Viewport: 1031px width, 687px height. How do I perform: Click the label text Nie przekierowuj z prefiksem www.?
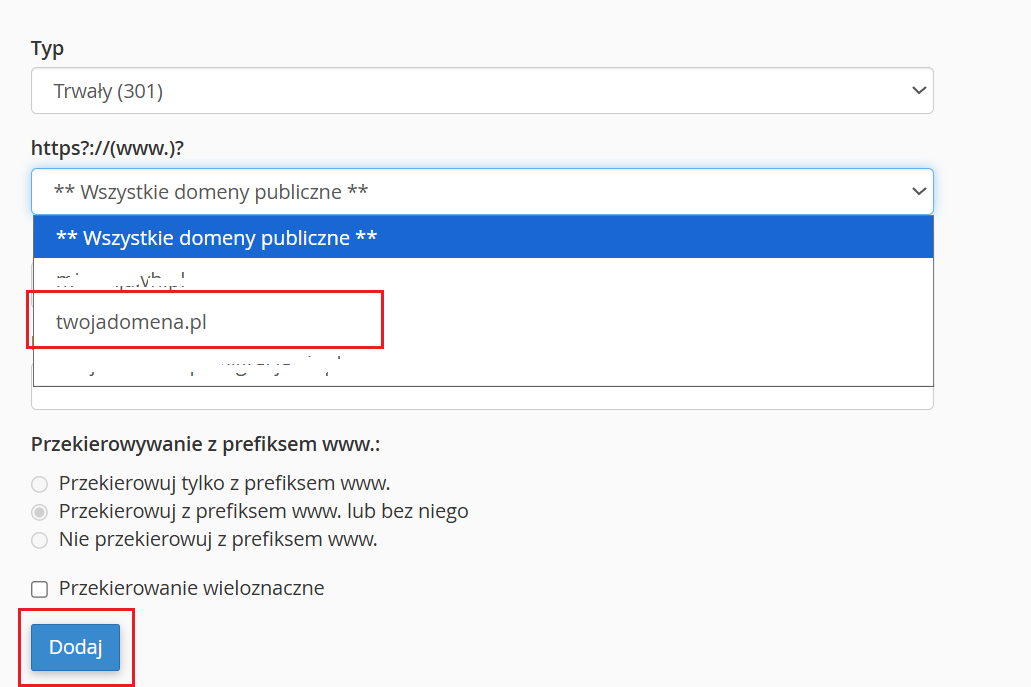[x=218, y=539]
